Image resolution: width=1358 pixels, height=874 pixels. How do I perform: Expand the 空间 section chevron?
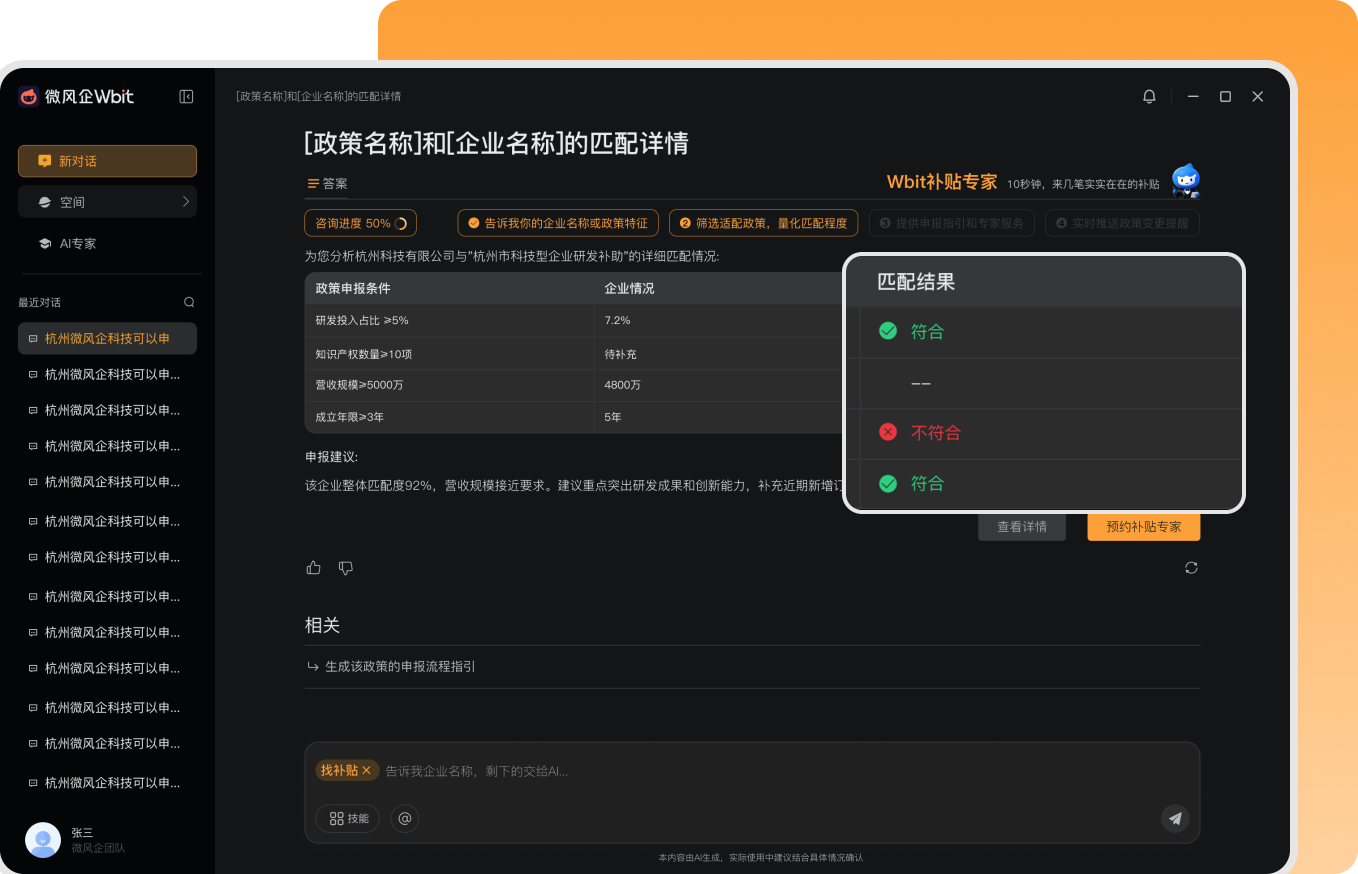(x=186, y=202)
